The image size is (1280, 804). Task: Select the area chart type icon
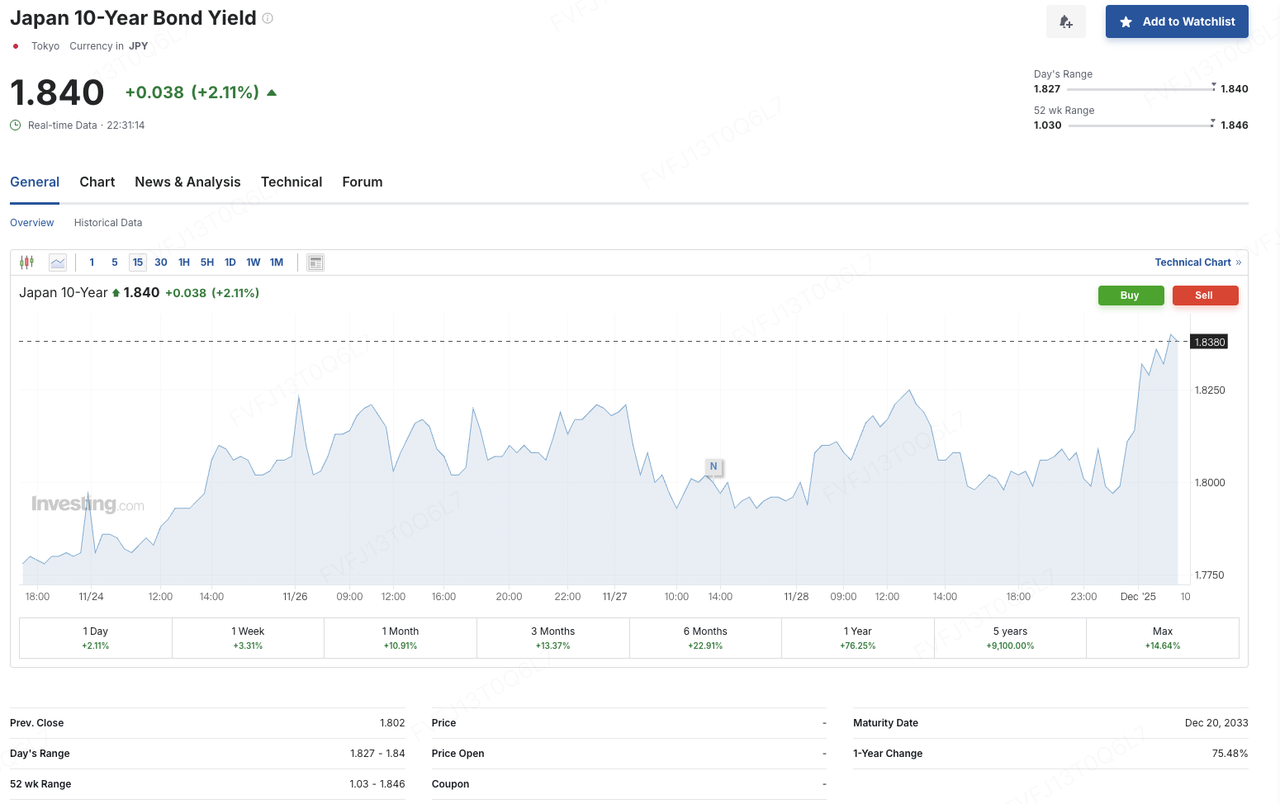click(58, 262)
